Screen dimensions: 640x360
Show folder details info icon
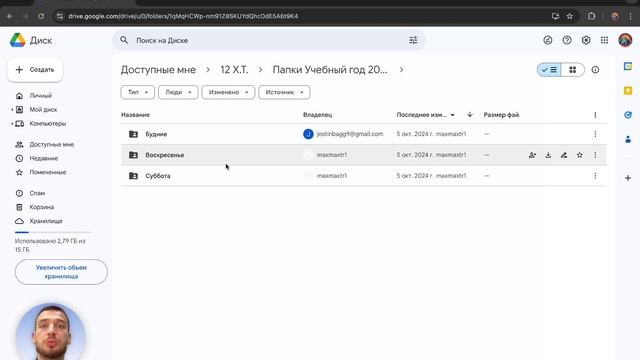[595, 70]
